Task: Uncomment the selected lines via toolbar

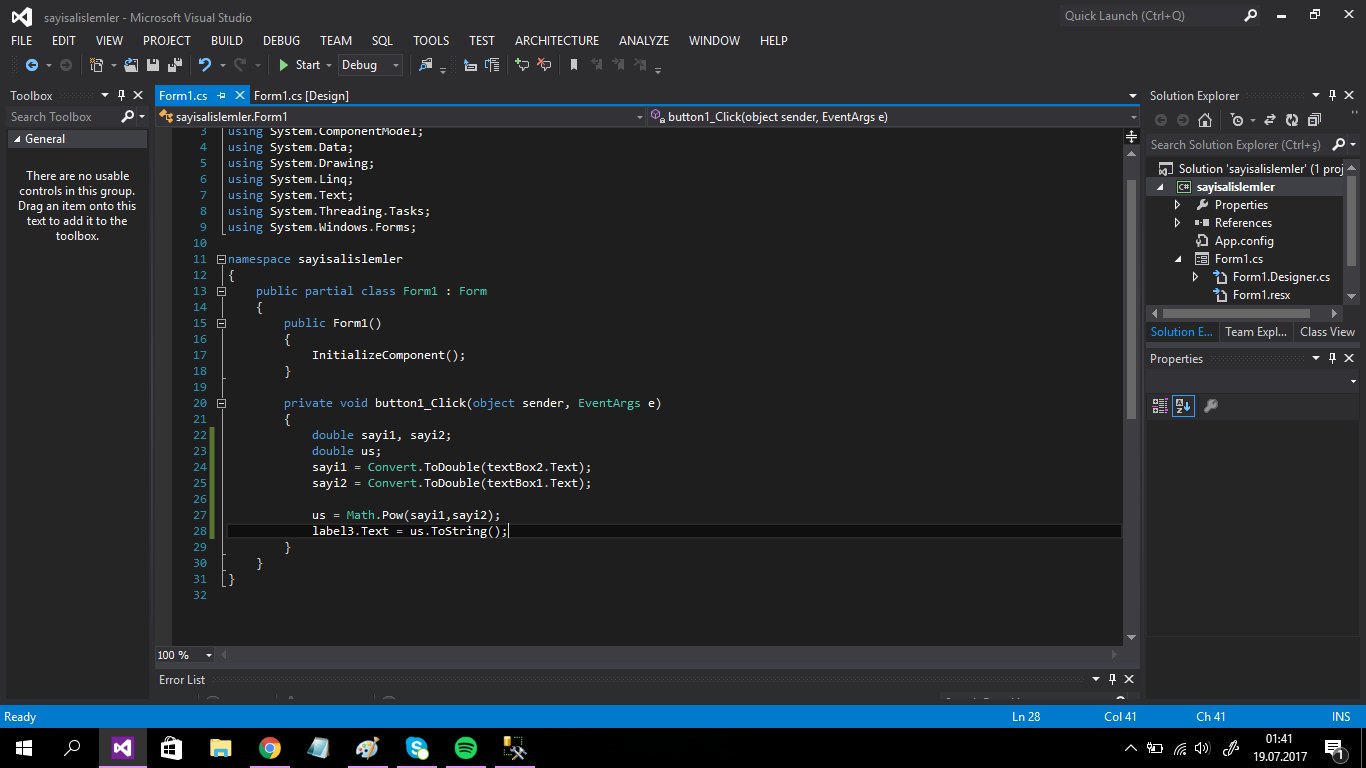Action: click(544, 65)
